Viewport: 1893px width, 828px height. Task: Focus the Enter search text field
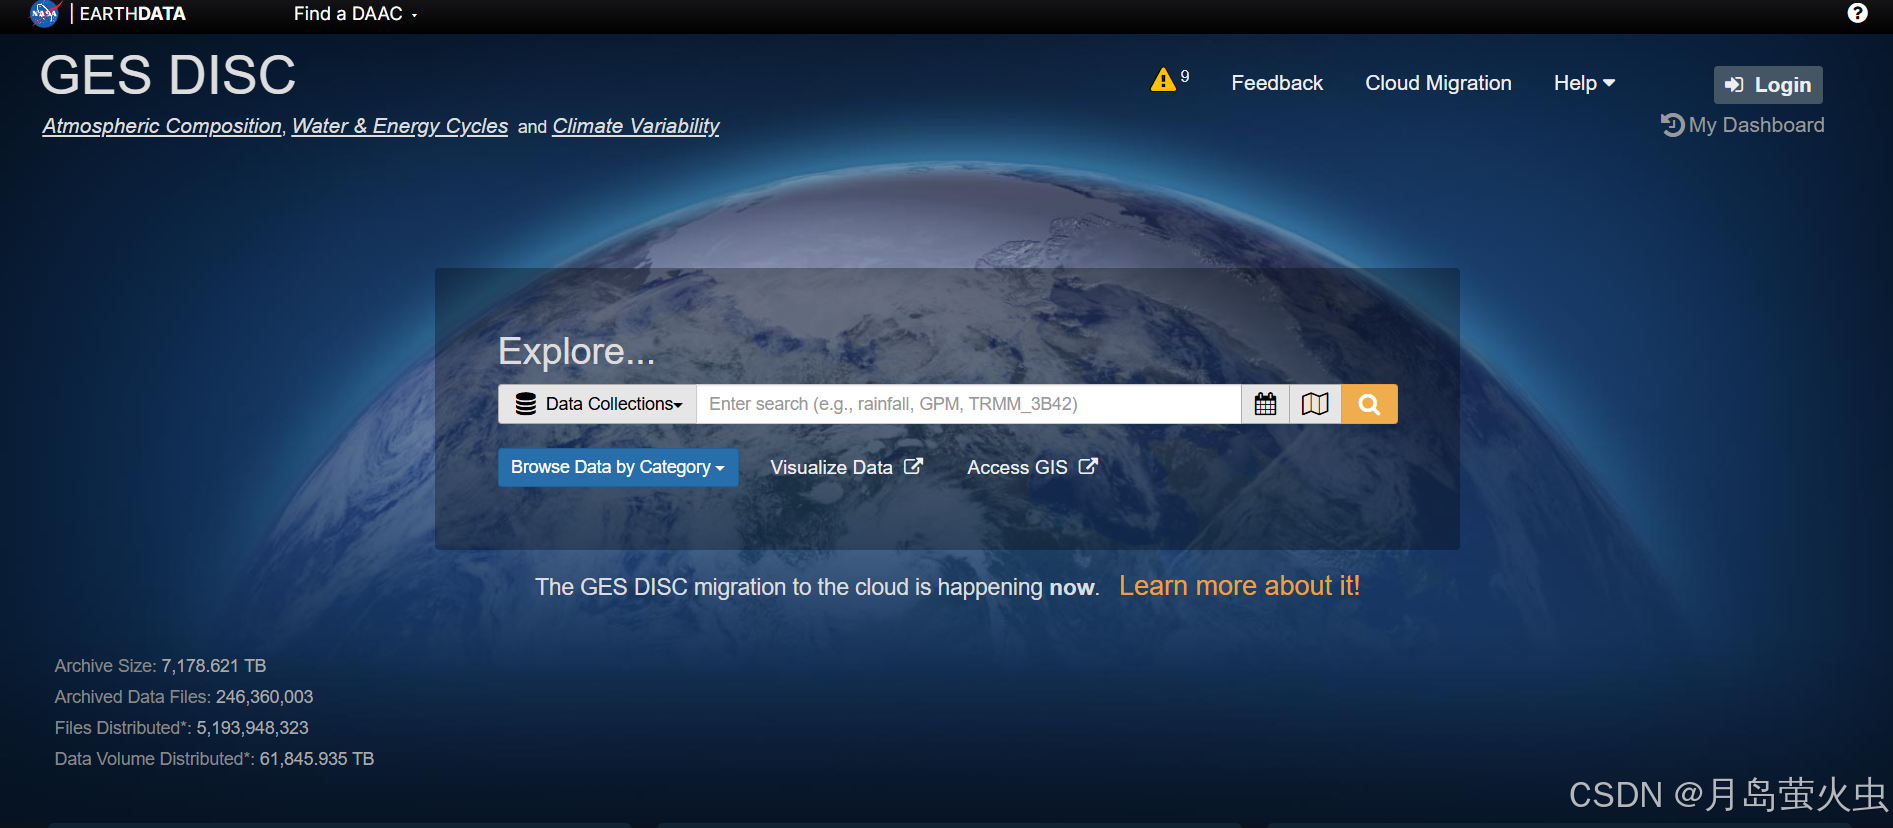click(969, 404)
